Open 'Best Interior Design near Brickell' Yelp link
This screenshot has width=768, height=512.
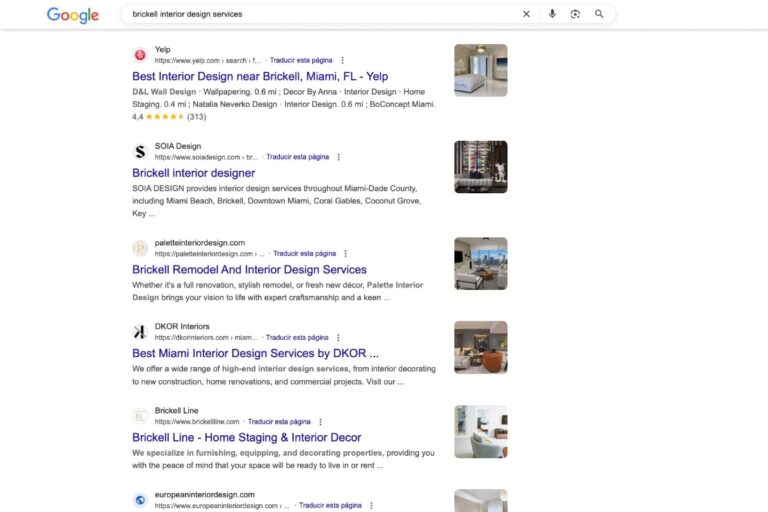tap(260, 76)
